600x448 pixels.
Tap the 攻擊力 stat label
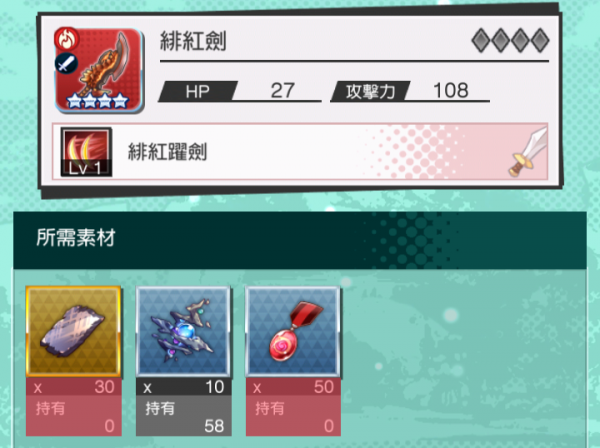coord(370,91)
